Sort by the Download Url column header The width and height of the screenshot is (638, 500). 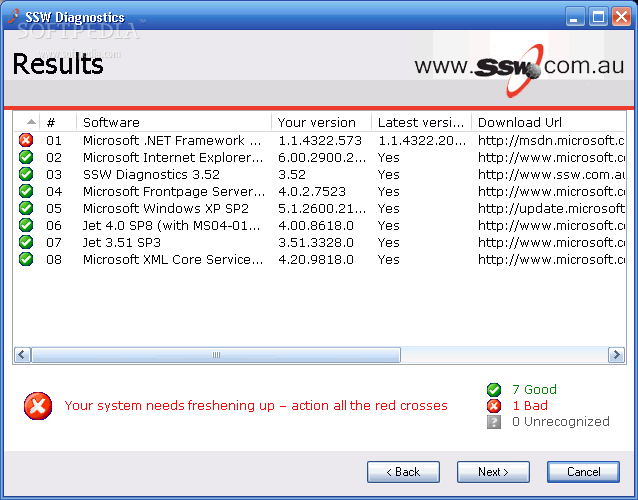pyautogui.click(x=548, y=122)
